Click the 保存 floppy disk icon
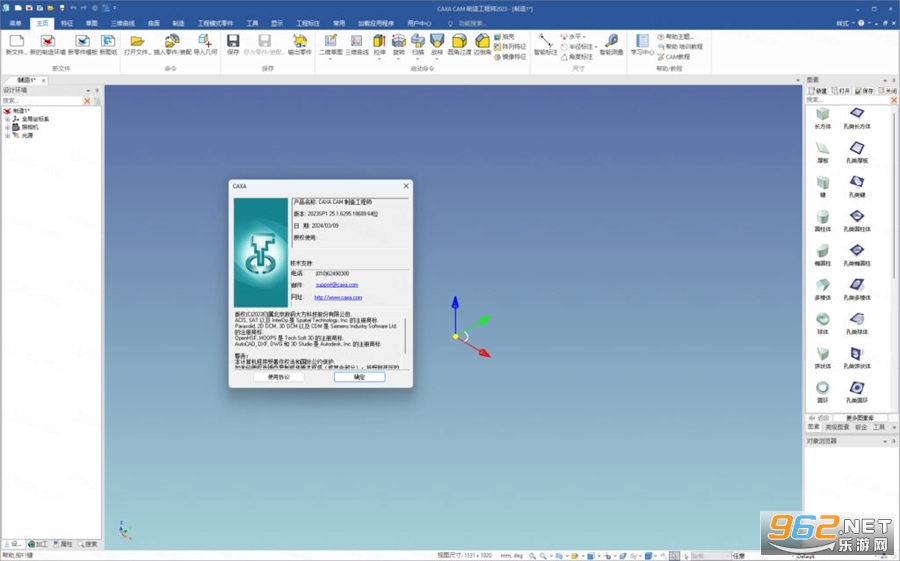The width and height of the screenshot is (900, 561). click(232, 41)
